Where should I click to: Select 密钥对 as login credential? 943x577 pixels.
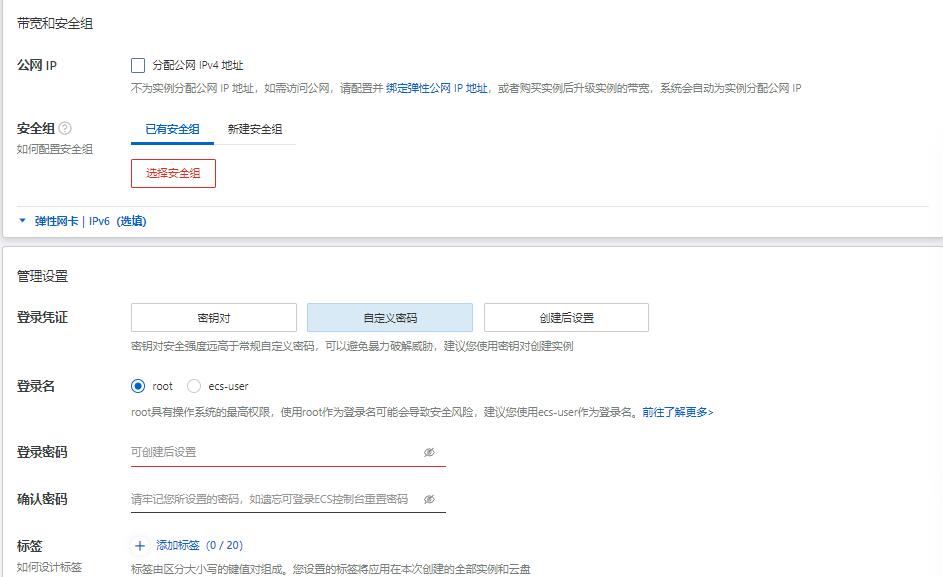point(214,318)
